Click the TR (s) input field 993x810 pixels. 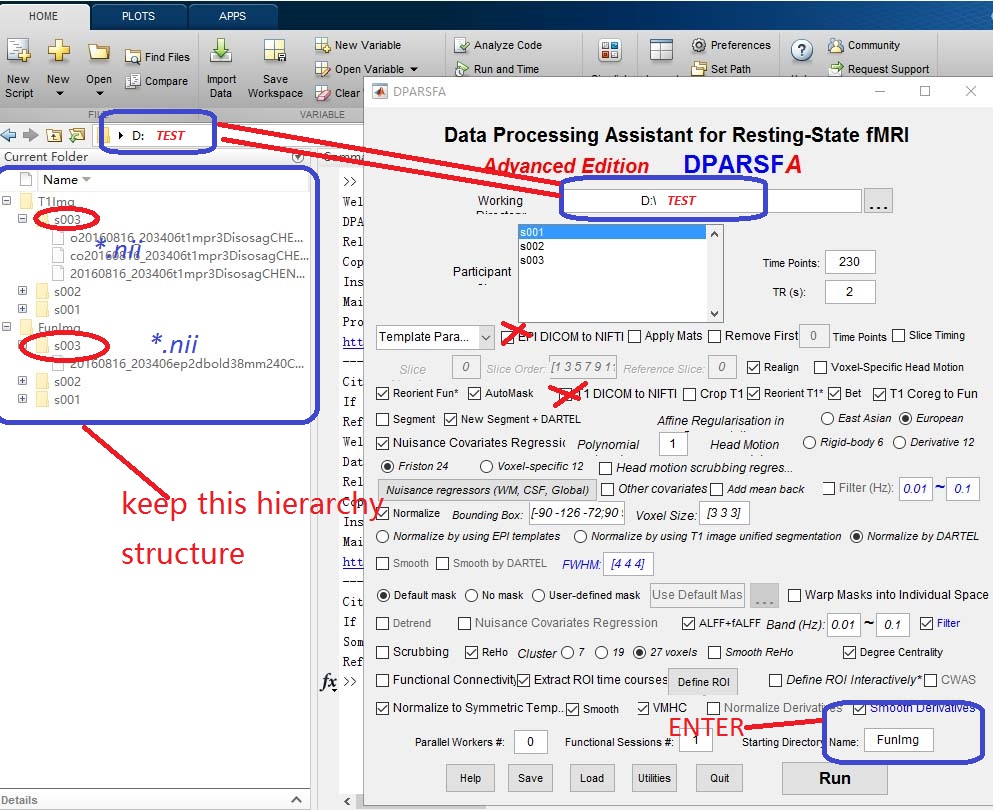[850, 292]
